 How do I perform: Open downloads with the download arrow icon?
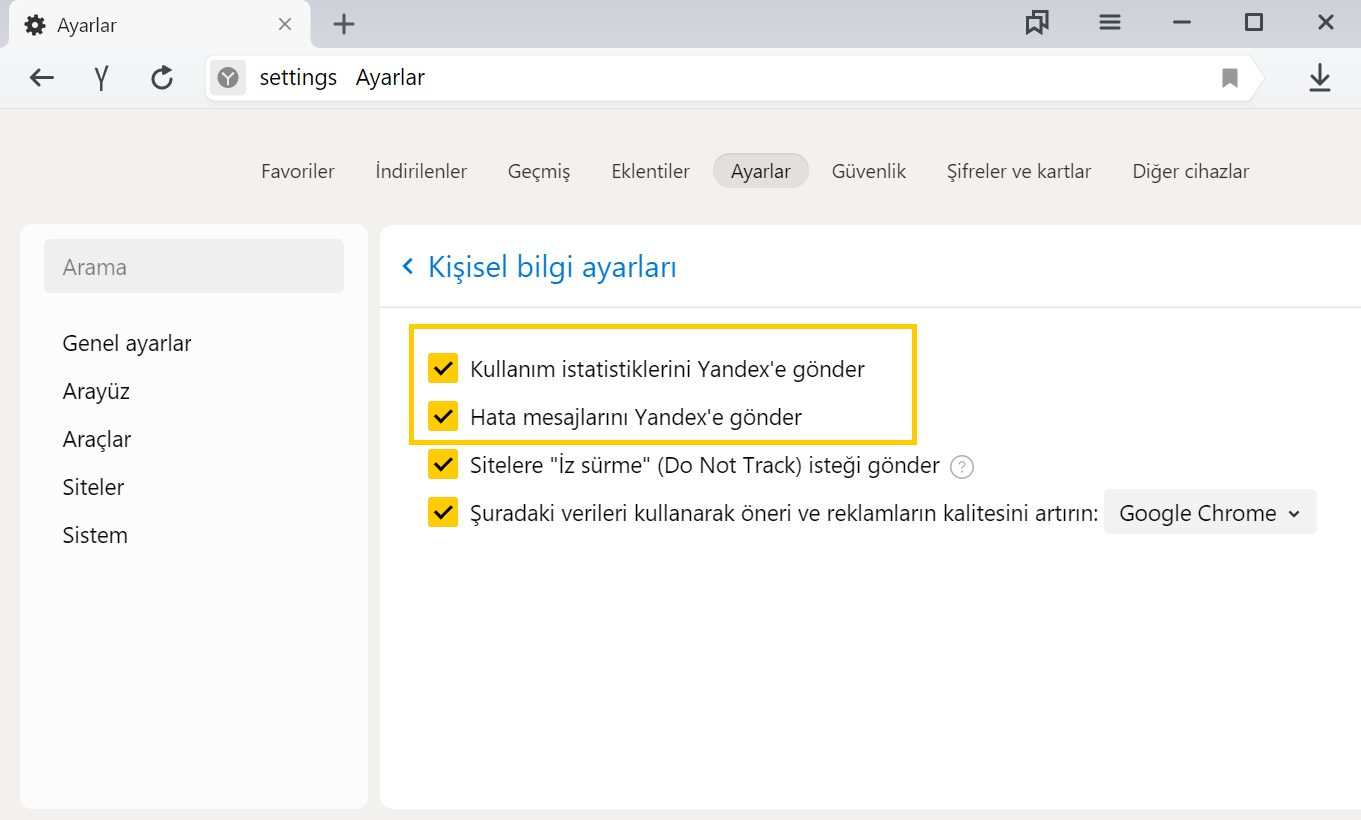pyautogui.click(x=1320, y=78)
